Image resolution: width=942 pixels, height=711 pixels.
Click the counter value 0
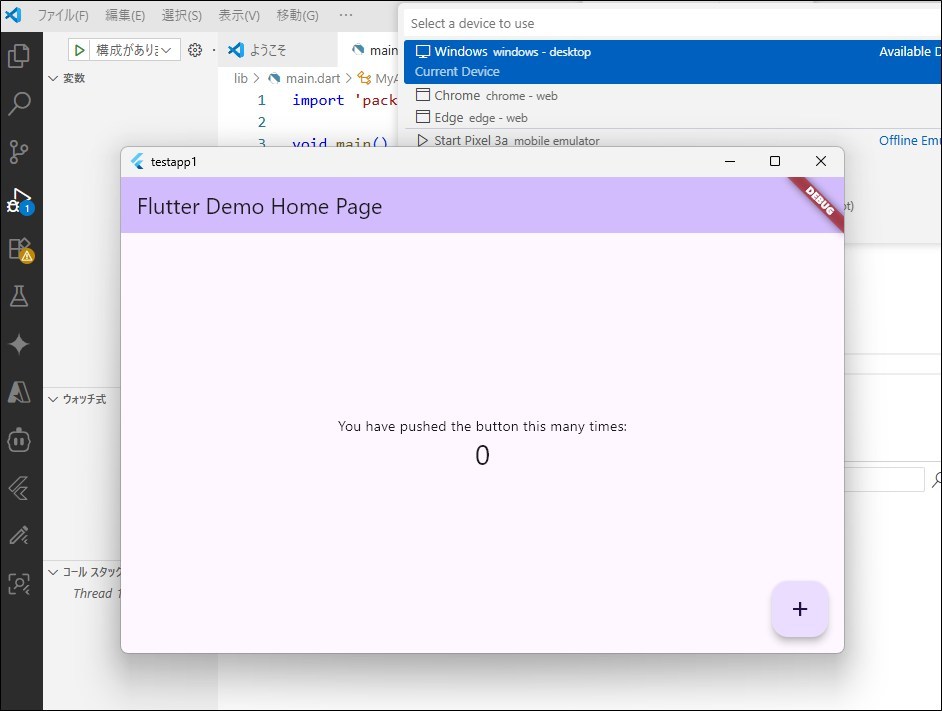pos(482,455)
